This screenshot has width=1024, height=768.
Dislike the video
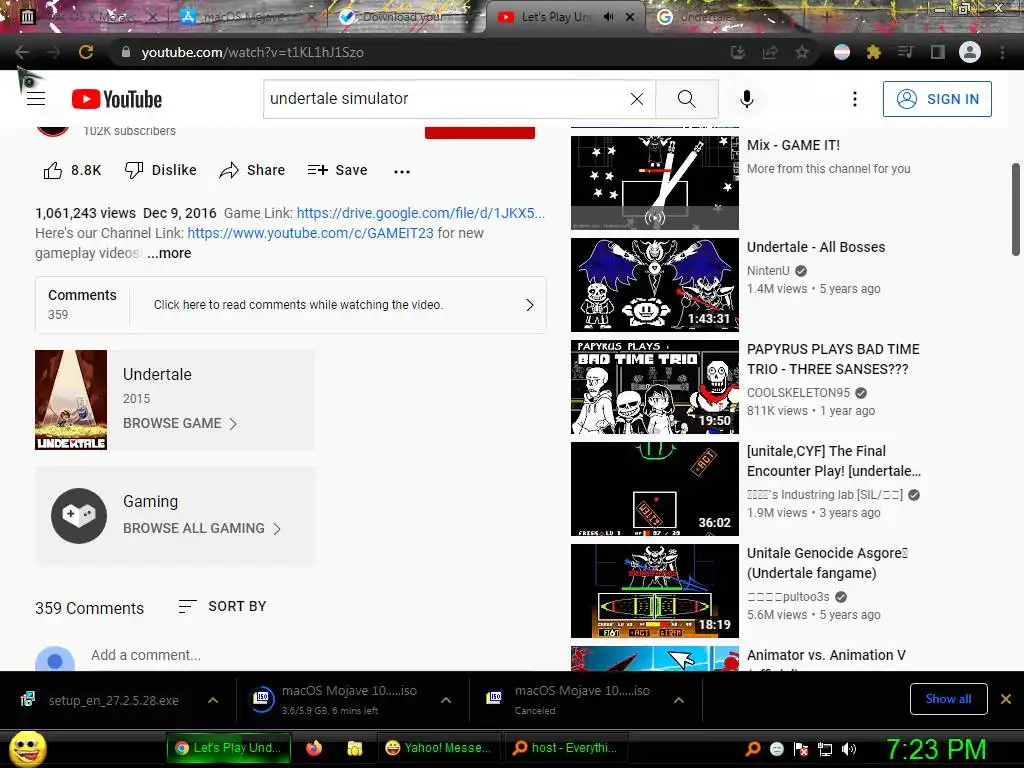click(x=161, y=170)
